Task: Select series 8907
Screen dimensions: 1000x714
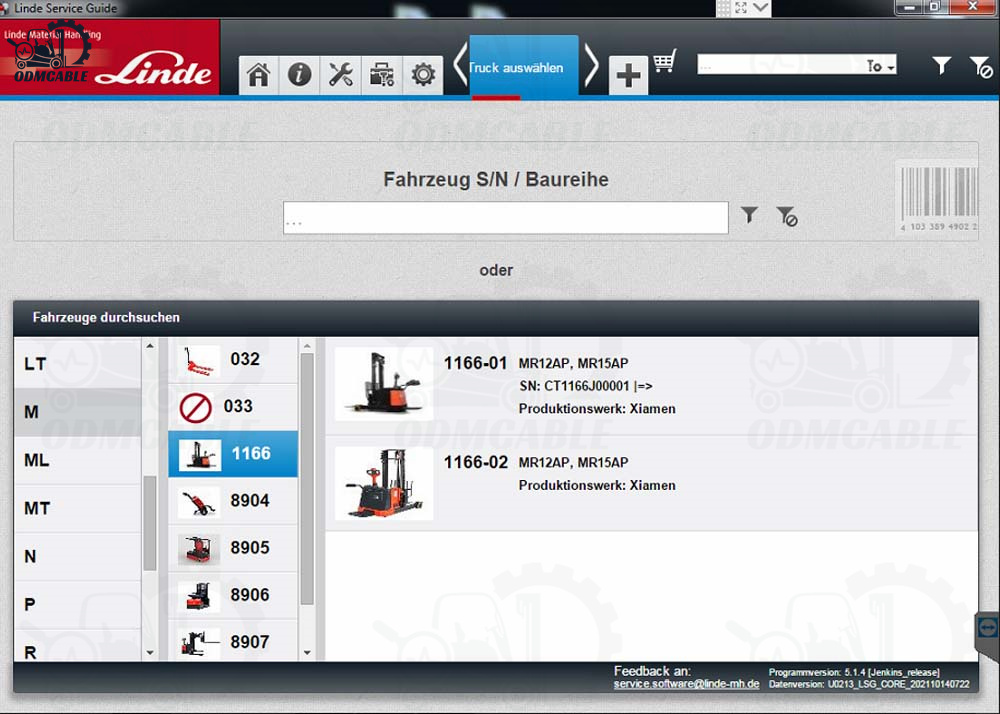Action: 233,641
